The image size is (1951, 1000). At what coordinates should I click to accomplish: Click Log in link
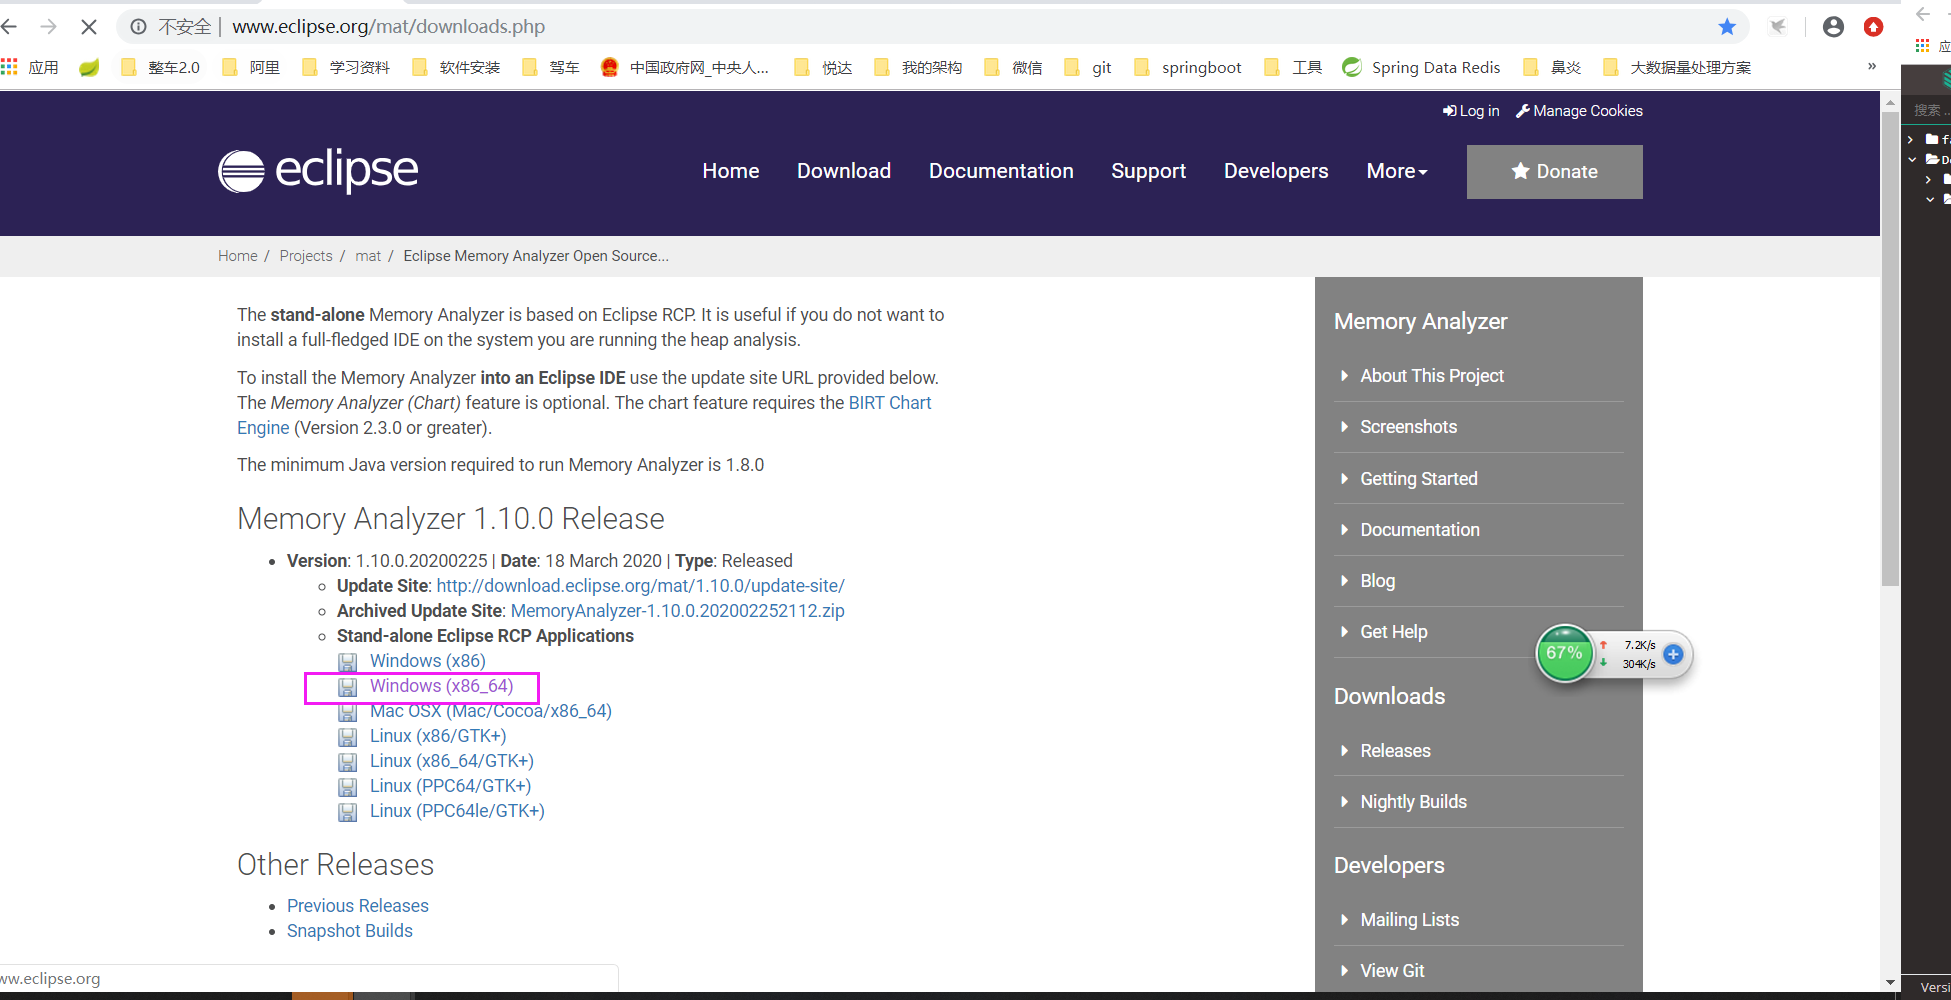(x=1471, y=111)
